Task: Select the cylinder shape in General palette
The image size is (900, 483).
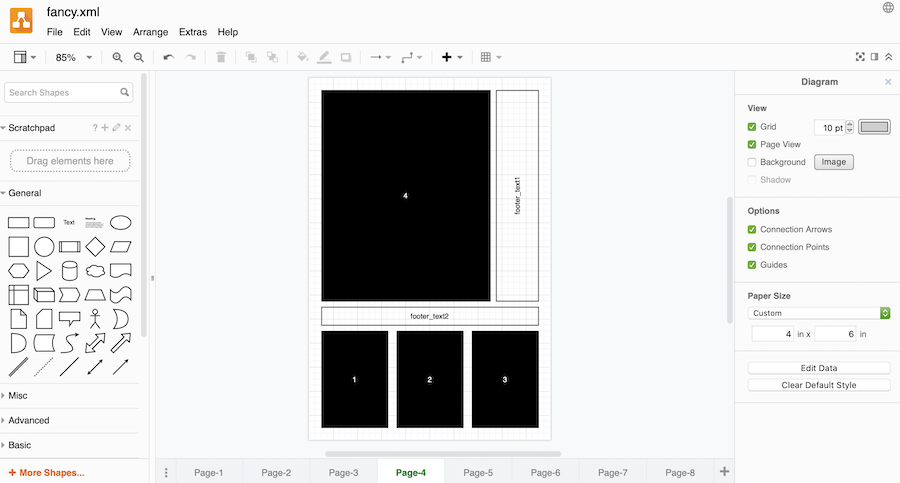Action: tap(69, 271)
